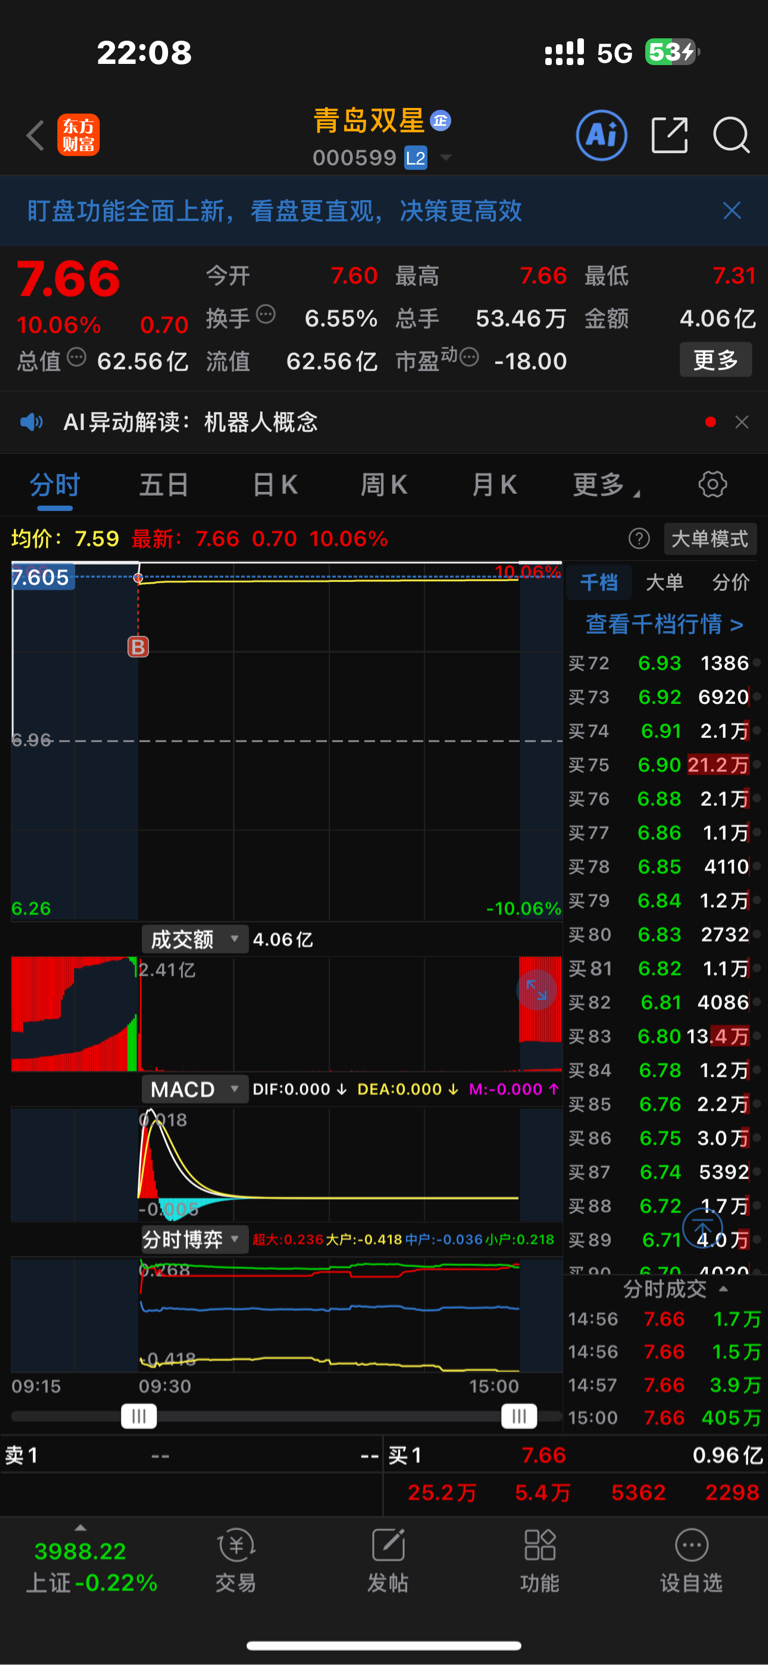Adjust the left time range slider handle

click(139, 1416)
